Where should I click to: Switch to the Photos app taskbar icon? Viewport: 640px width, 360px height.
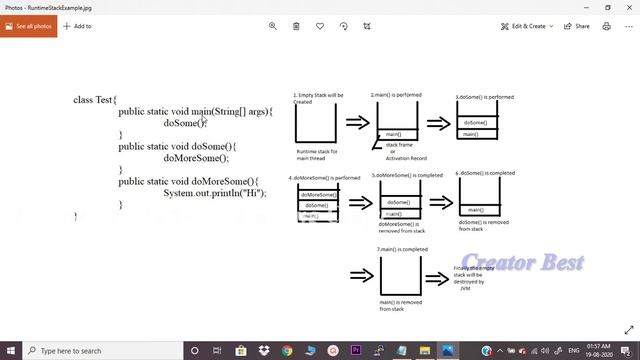(448, 351)
